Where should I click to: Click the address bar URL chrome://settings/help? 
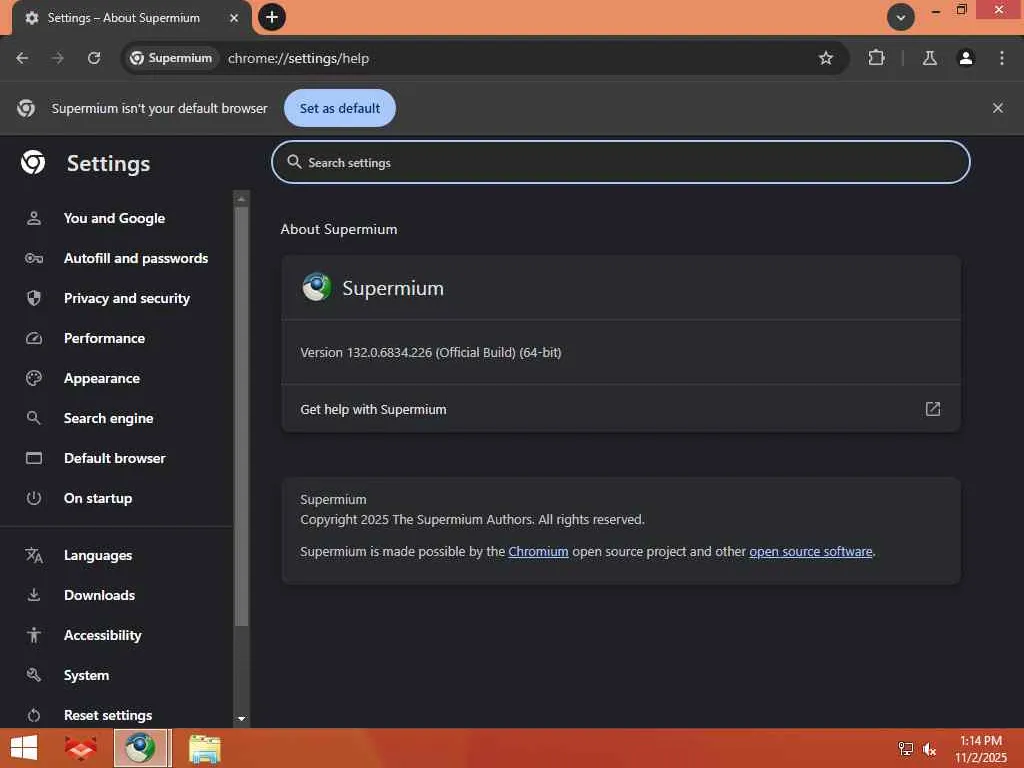(x=298, y=58)
